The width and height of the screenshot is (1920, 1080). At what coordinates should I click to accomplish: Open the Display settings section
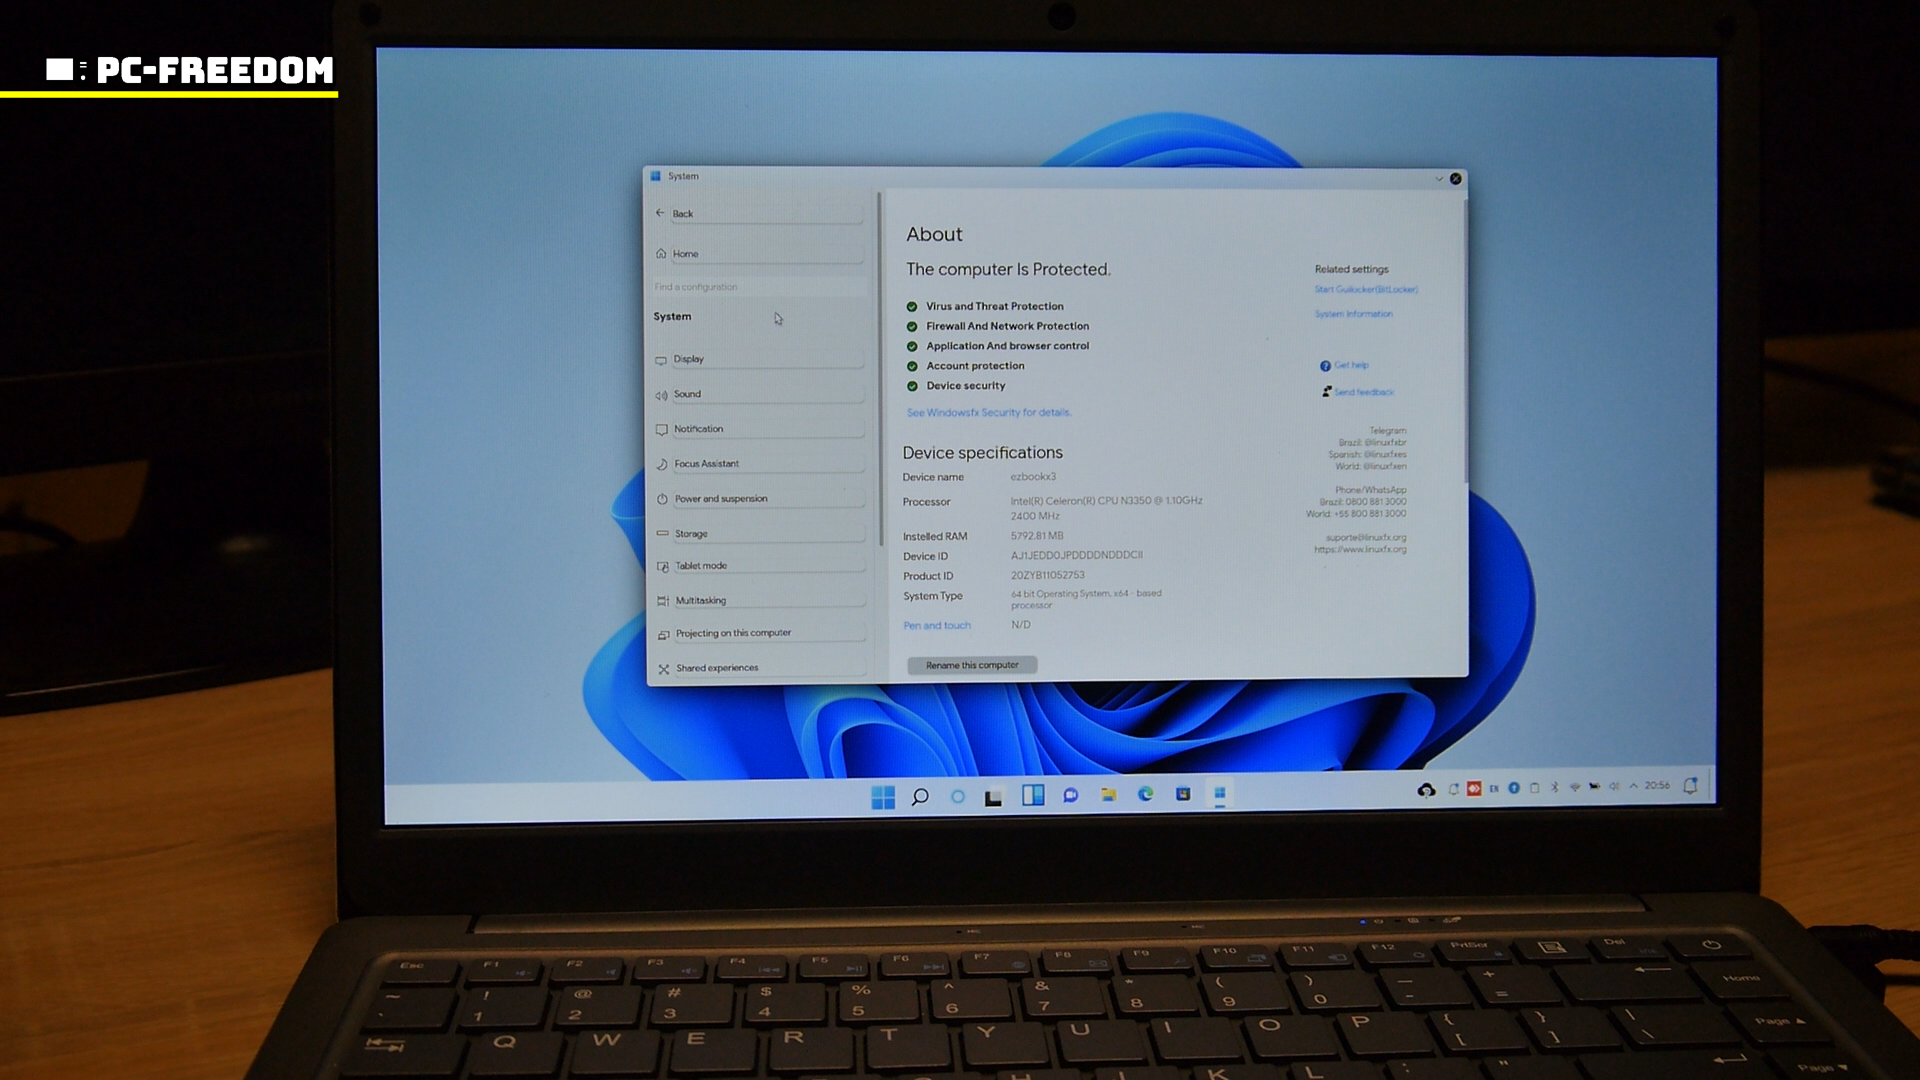click(x=688, y=359)
